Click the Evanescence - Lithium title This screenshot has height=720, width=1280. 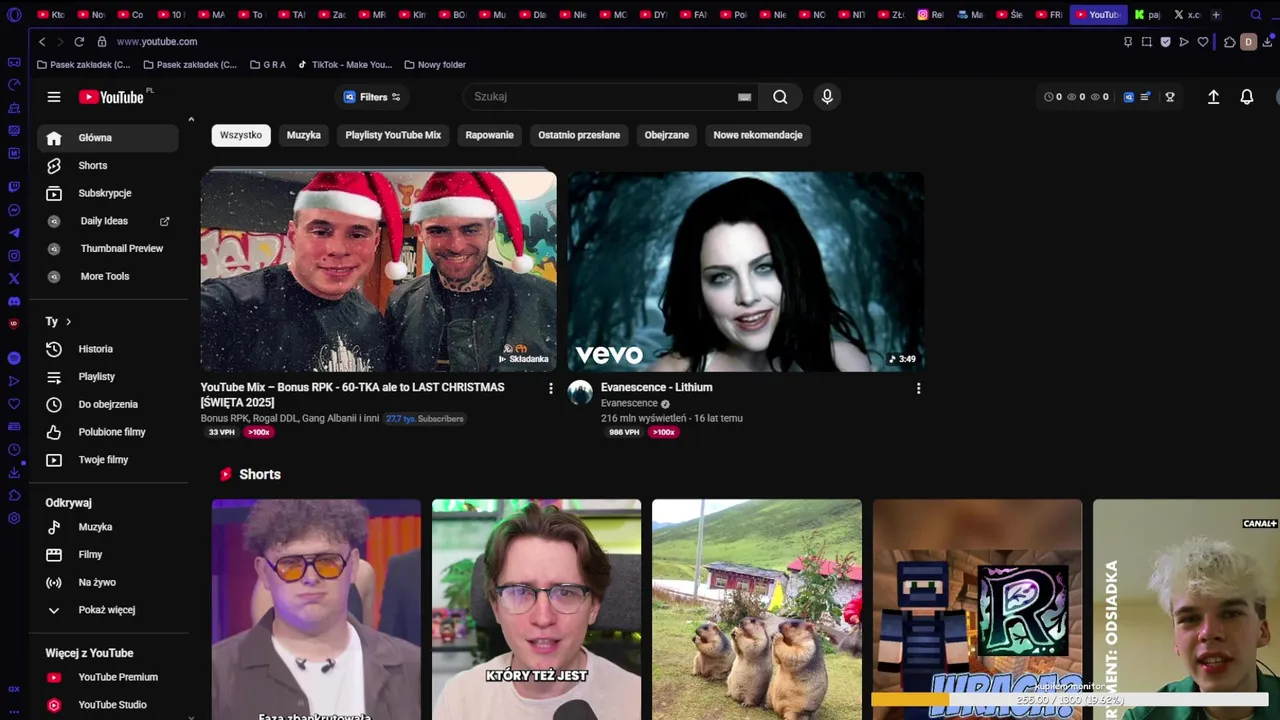(656, 387)
